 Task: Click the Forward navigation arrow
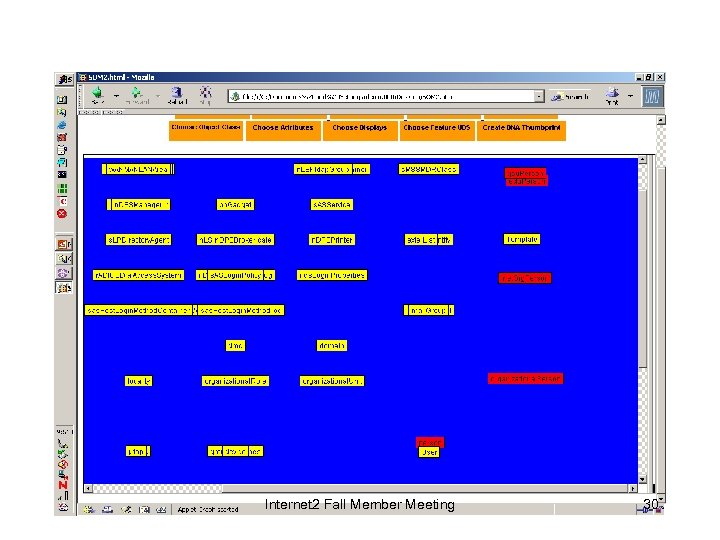[137, 94]
